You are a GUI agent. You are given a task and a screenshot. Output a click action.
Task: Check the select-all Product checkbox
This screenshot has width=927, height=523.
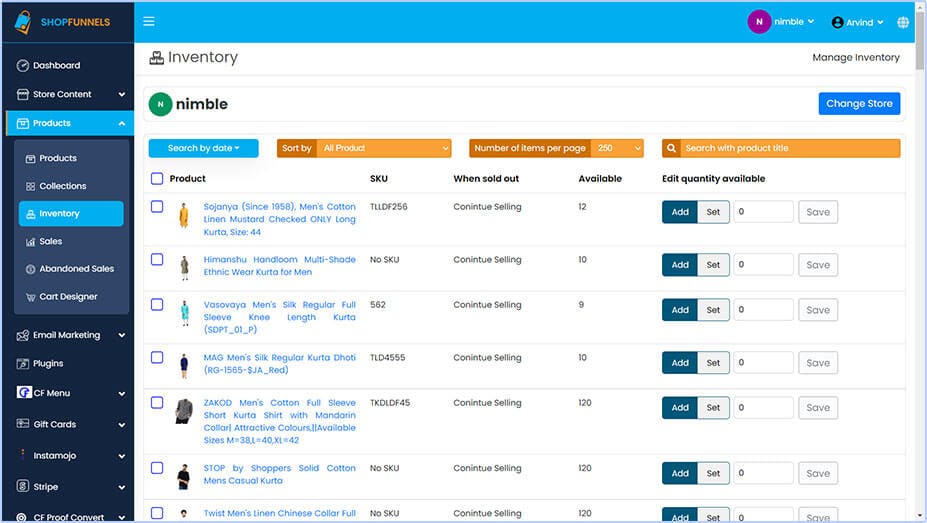click(157, 178)
